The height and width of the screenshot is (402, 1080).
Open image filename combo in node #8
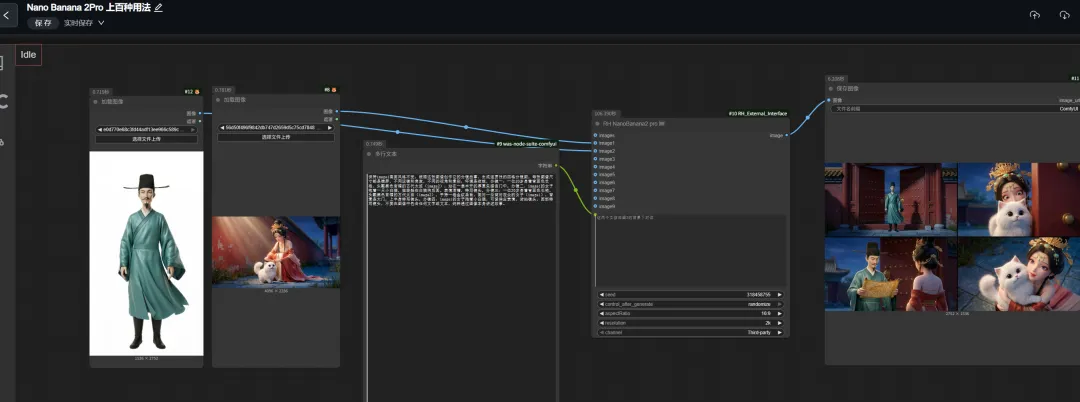click(276, 127)
